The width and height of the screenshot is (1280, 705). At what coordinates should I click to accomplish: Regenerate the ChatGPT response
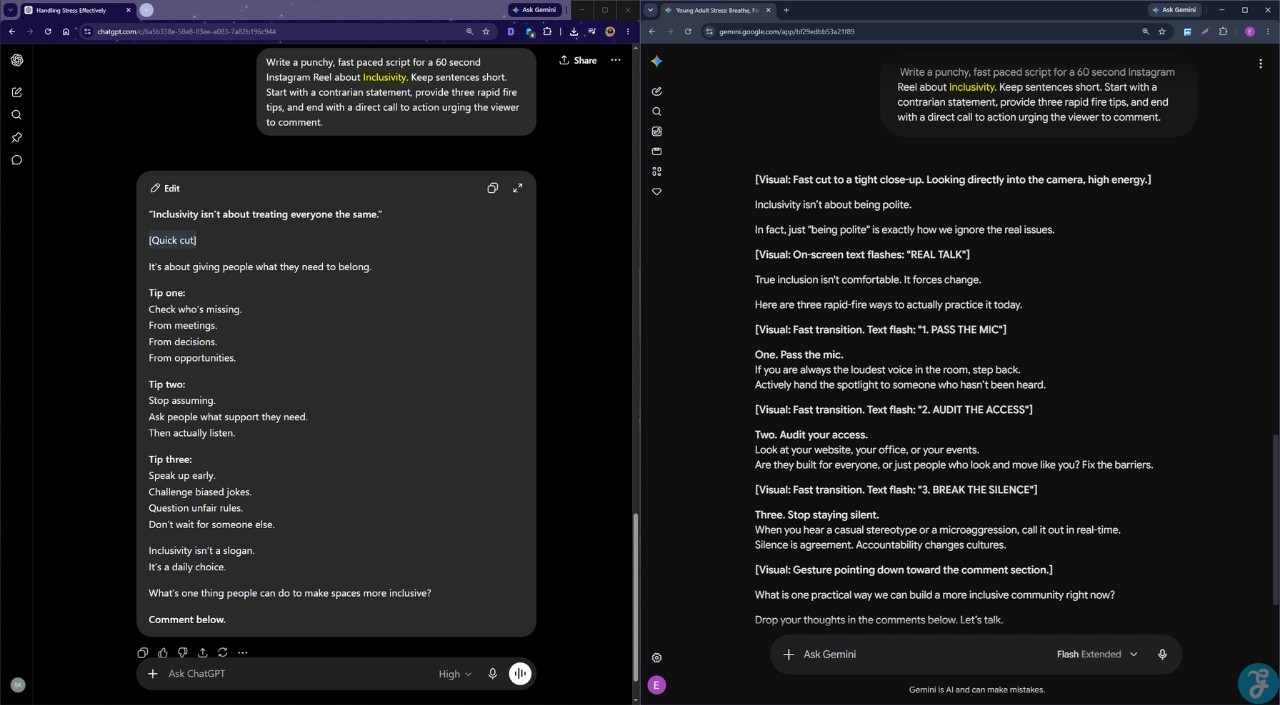point(222,653)
